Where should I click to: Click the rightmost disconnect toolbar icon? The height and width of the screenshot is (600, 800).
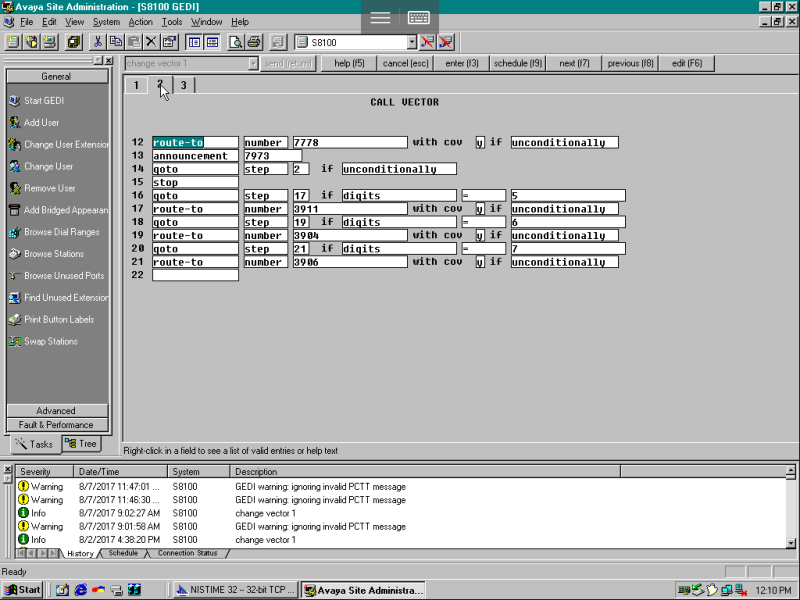[445, 42]
